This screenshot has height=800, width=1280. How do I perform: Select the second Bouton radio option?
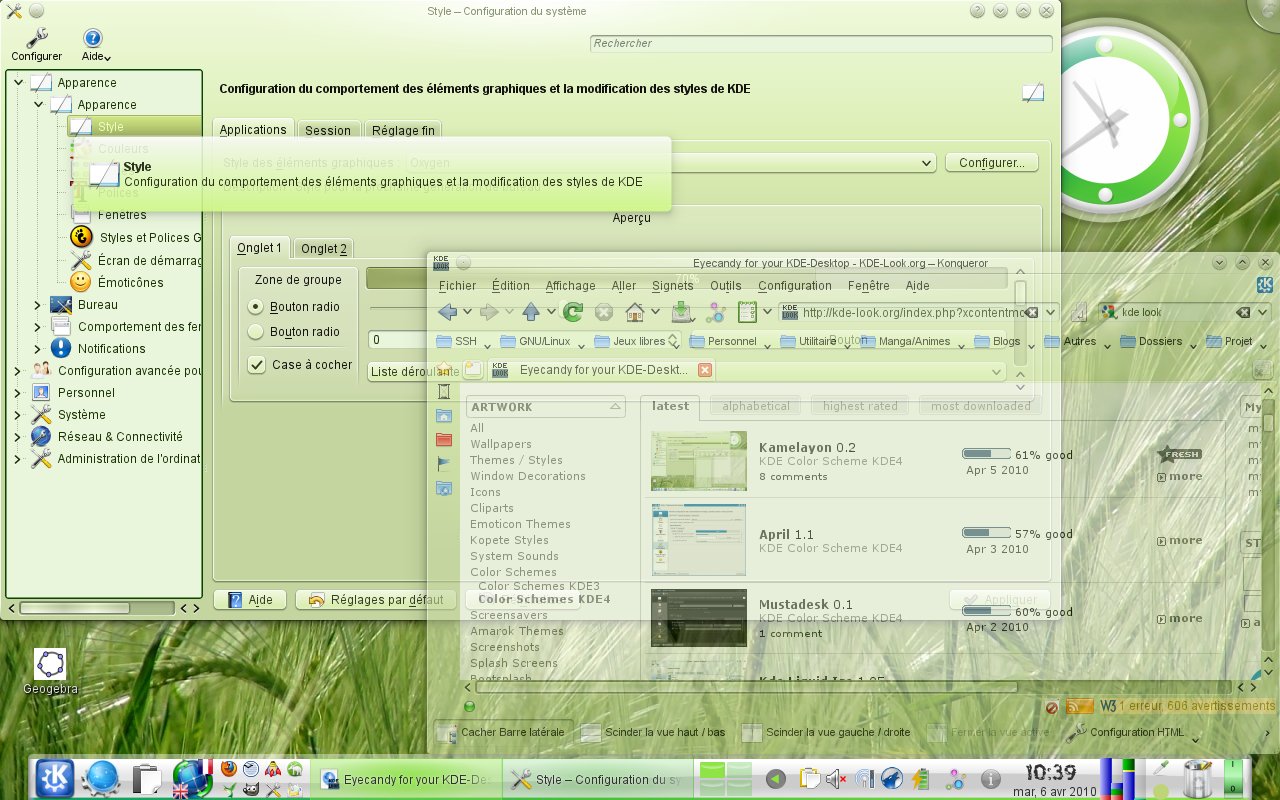click(x=256, y=331)
